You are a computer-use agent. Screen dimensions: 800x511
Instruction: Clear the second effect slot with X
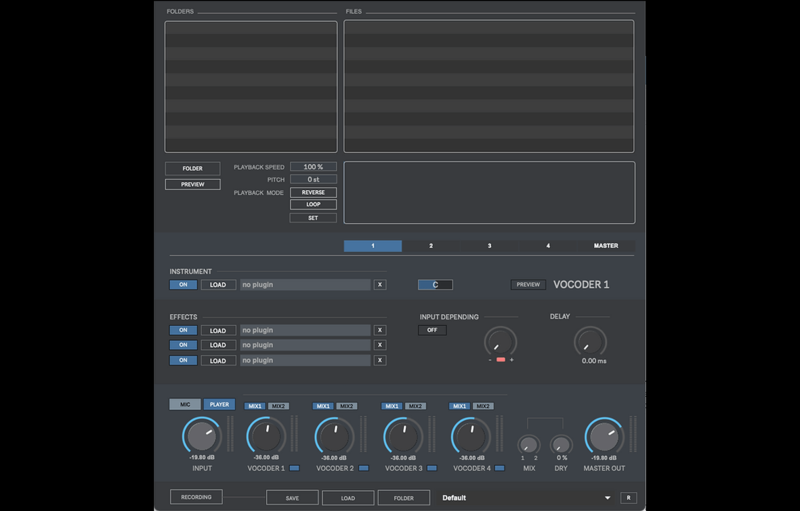coord(380,345)
